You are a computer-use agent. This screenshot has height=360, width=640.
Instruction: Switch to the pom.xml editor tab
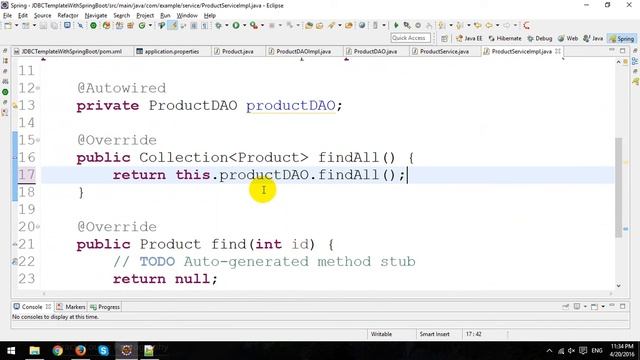[71, 51]
